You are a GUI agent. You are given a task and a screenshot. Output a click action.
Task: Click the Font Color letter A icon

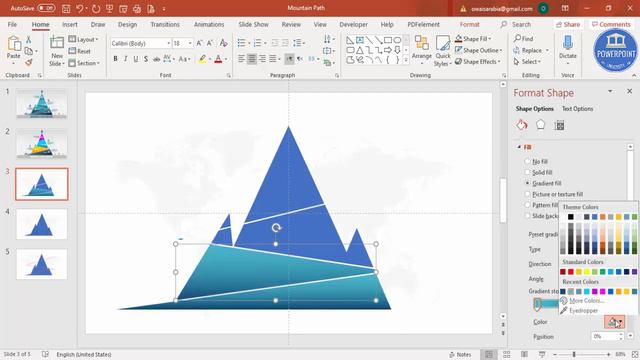pyautogui.click(x=218, y=60)
